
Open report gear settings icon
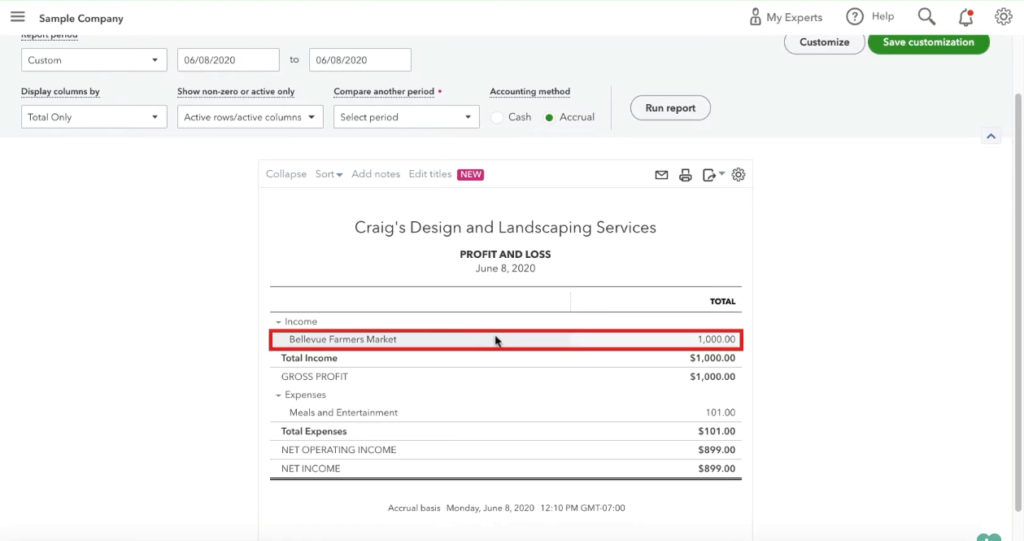coord(738,175)
